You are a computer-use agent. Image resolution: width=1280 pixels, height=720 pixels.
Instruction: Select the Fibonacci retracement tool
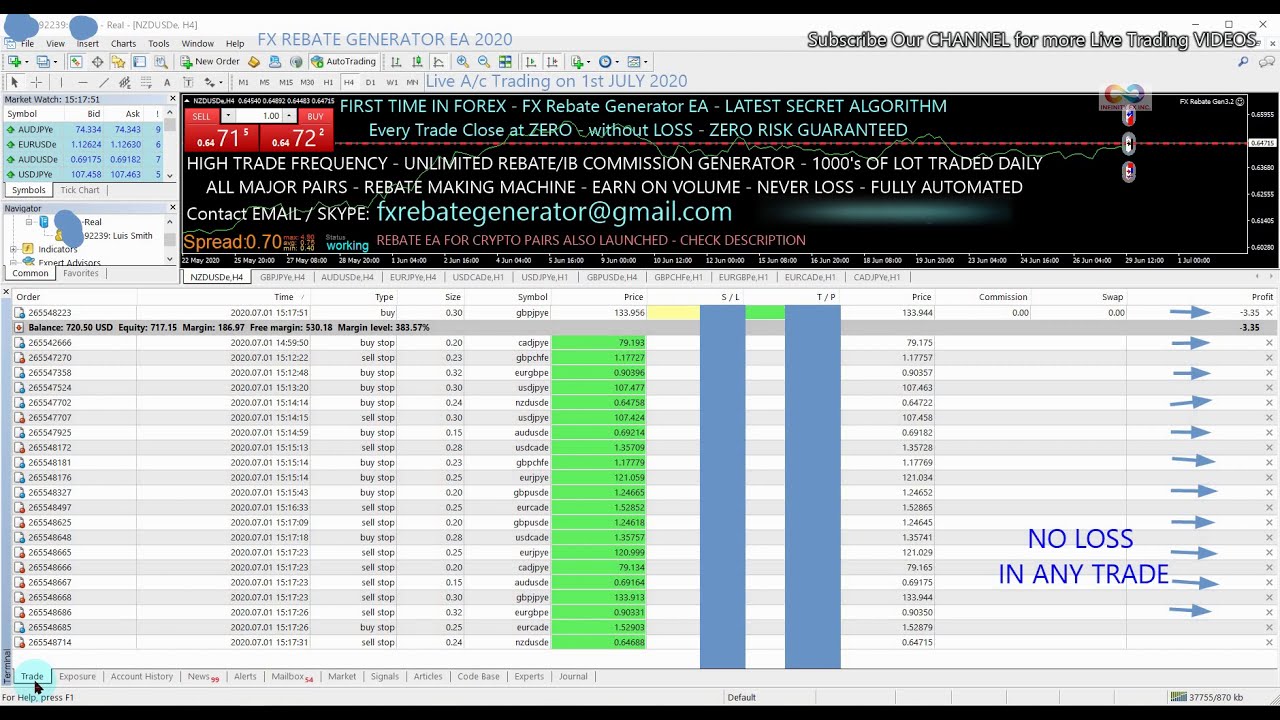[x=146, y=82]
